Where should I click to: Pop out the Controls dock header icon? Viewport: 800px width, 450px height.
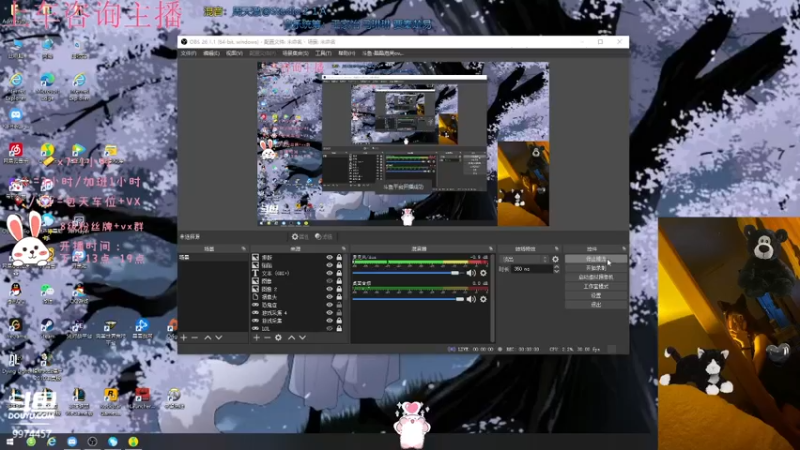click(x=624, y=249)
